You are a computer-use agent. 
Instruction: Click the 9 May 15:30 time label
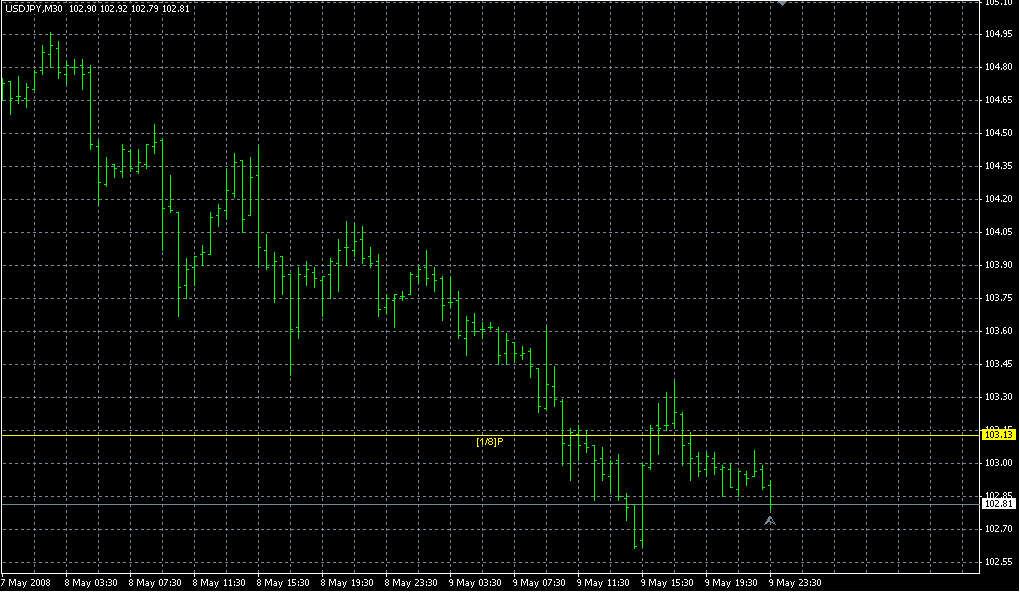(x=667, y=583)
